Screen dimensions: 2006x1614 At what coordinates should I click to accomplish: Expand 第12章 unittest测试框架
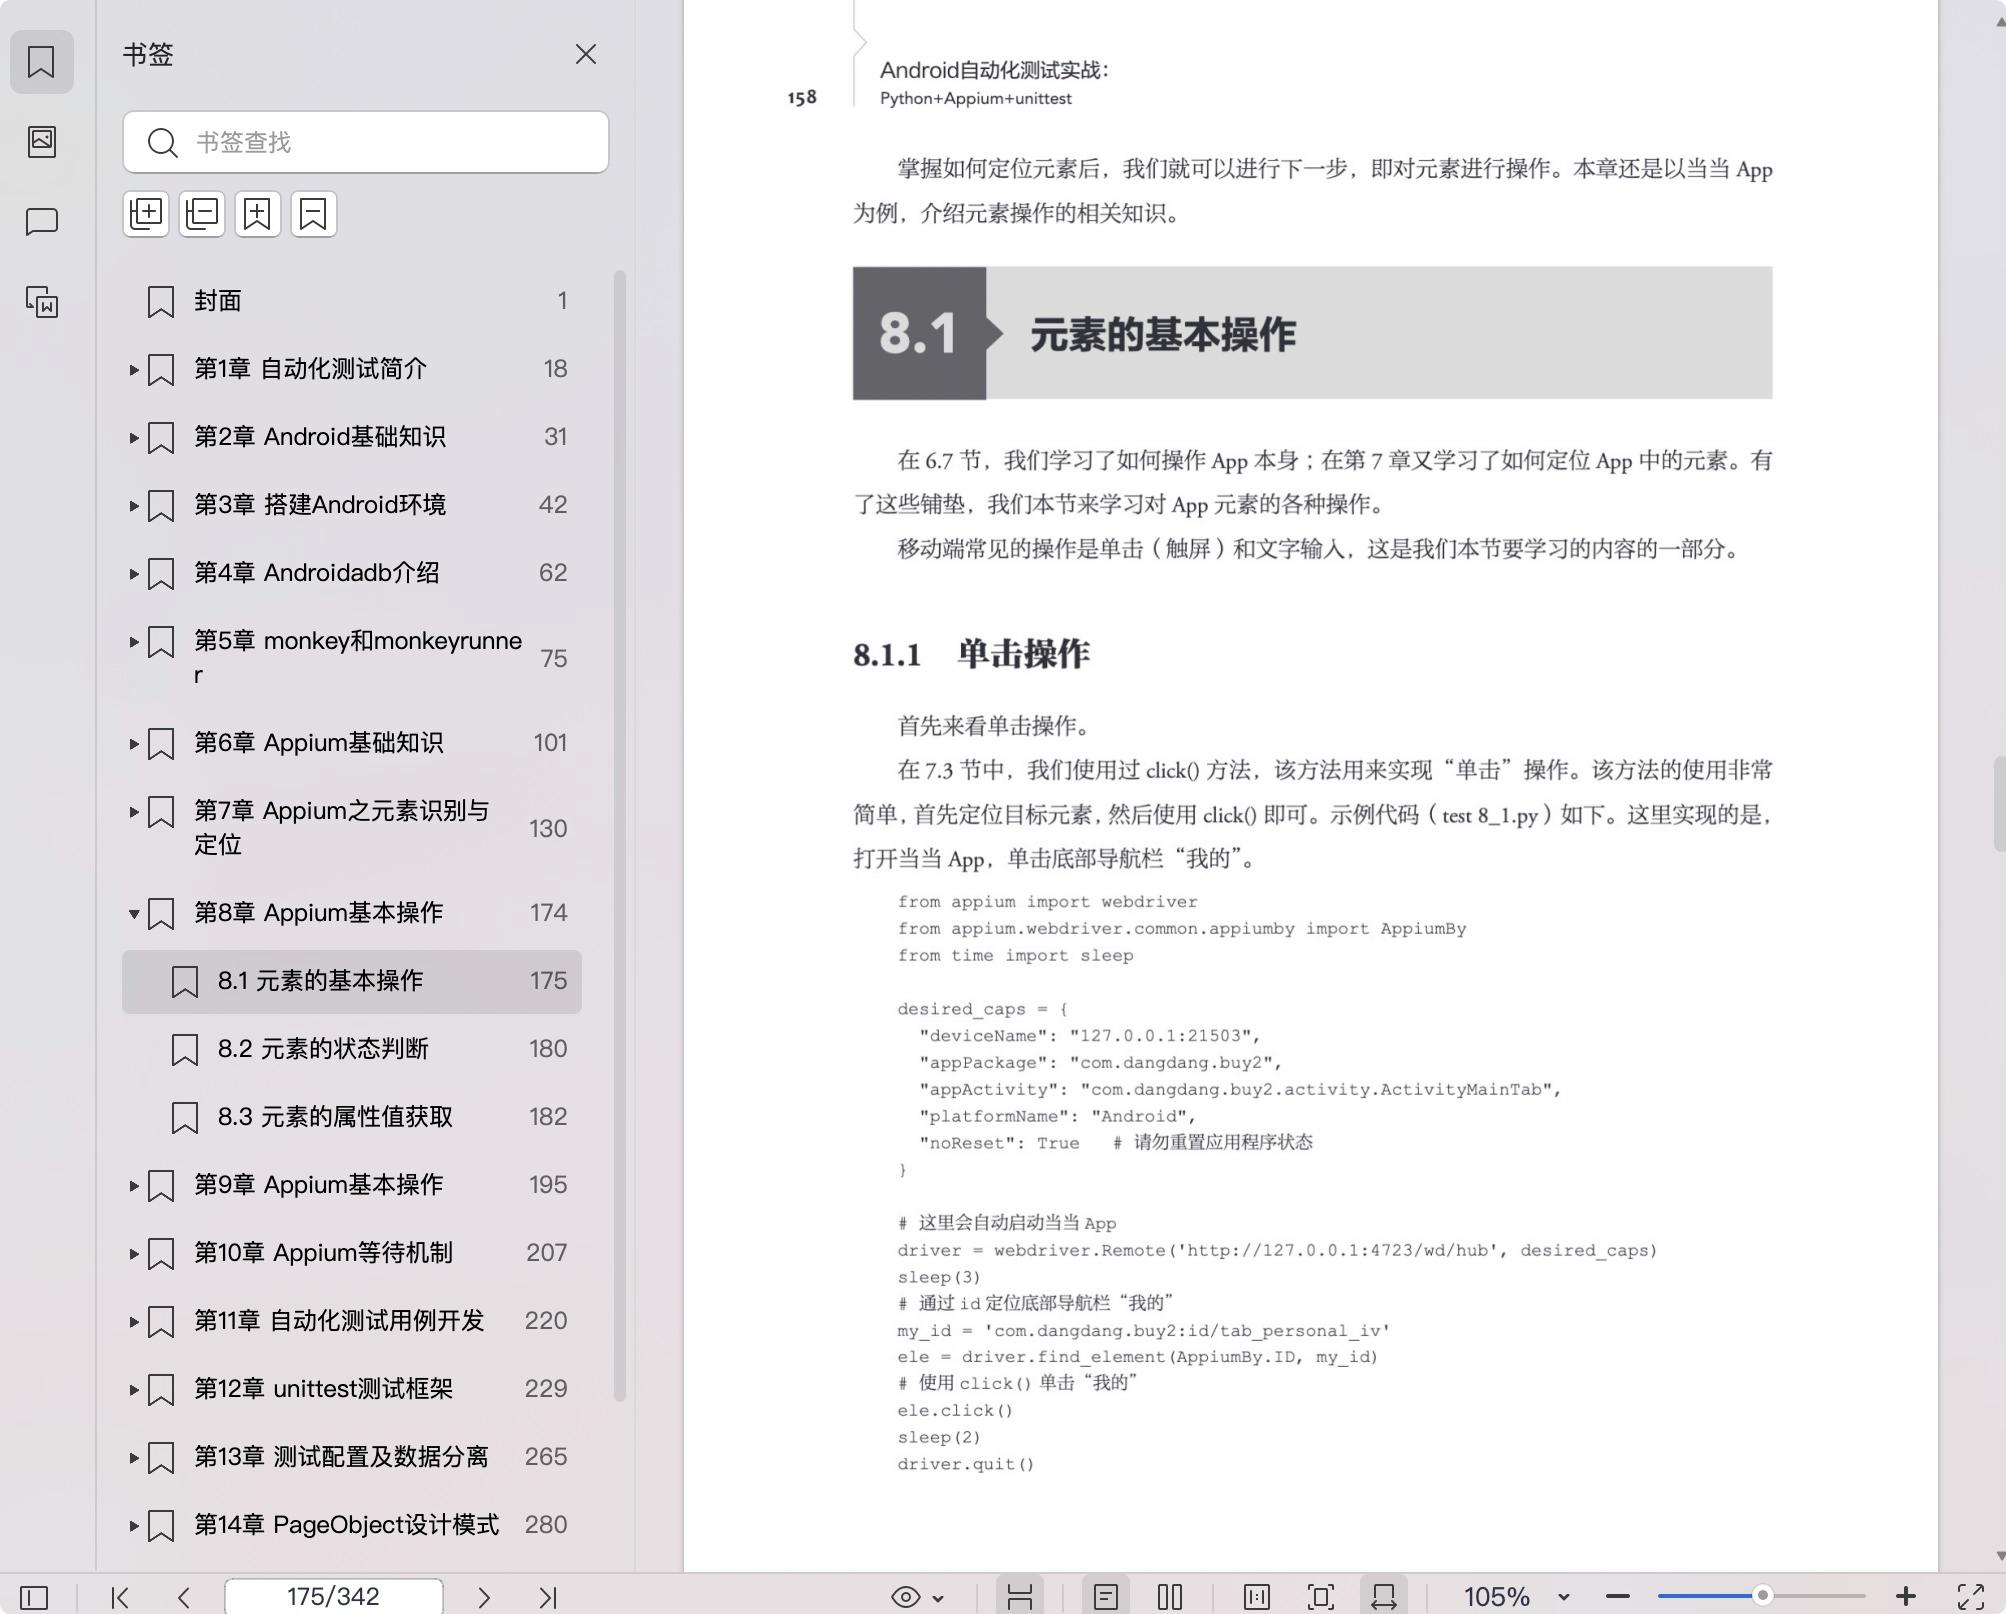click(x=134, y=1389)
